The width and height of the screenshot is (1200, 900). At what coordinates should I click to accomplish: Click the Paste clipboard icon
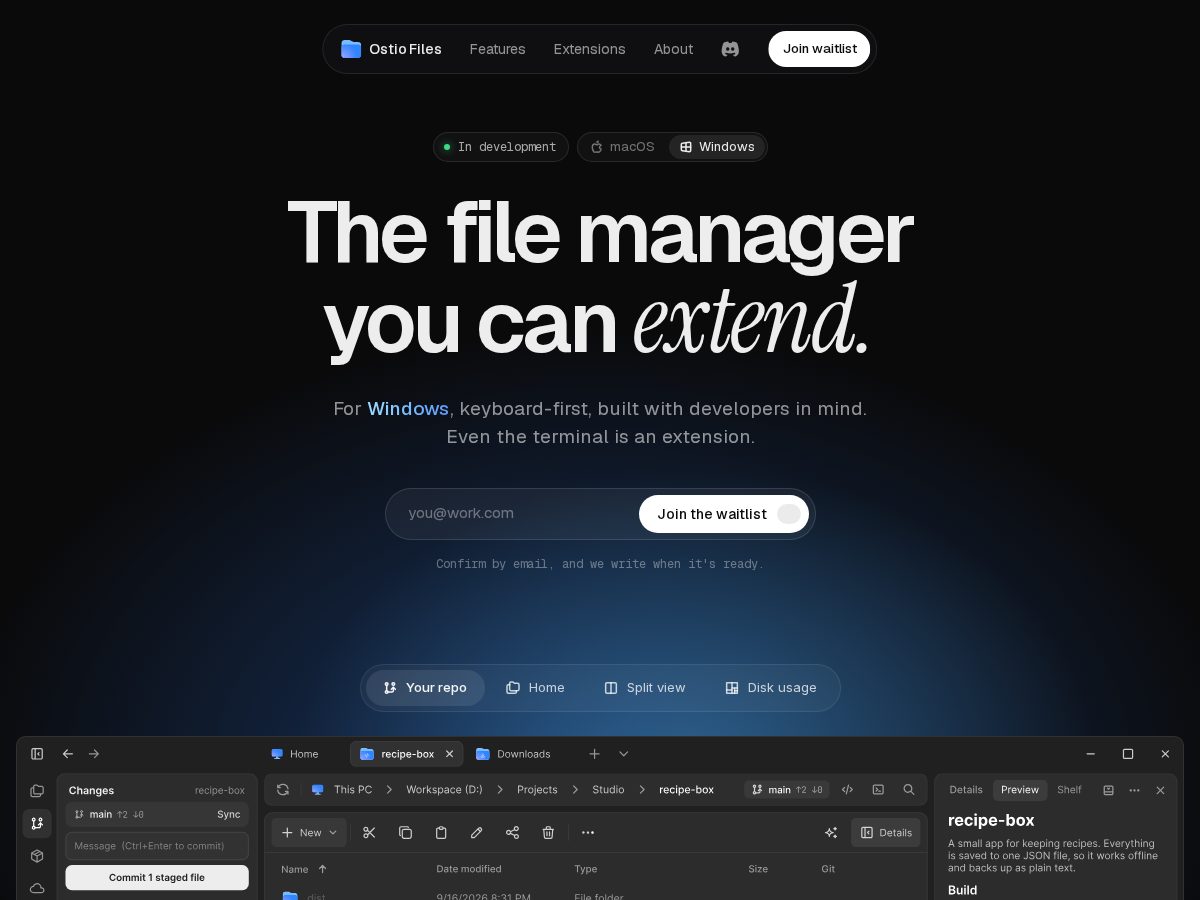click(x=441, y=832)
